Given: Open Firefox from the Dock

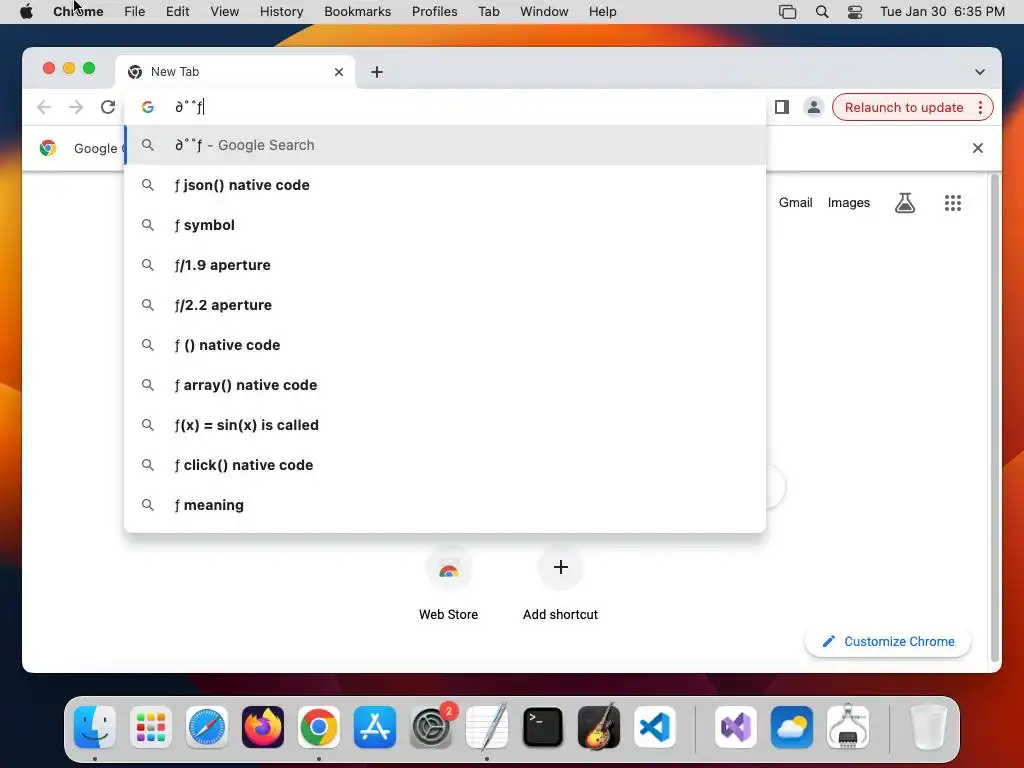Looking at the screenshot, I should click(x=263, y=727).
